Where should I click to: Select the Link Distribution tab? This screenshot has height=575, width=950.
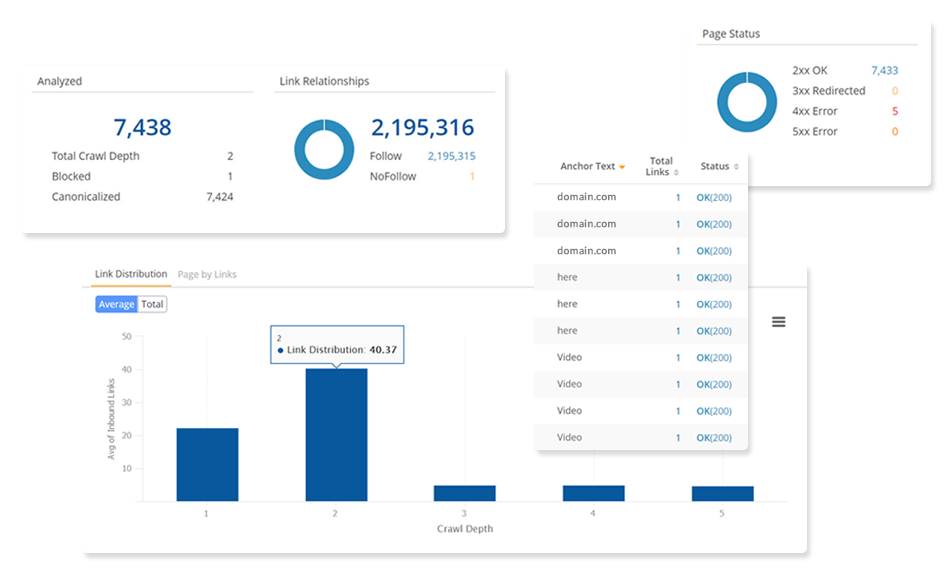131,274
